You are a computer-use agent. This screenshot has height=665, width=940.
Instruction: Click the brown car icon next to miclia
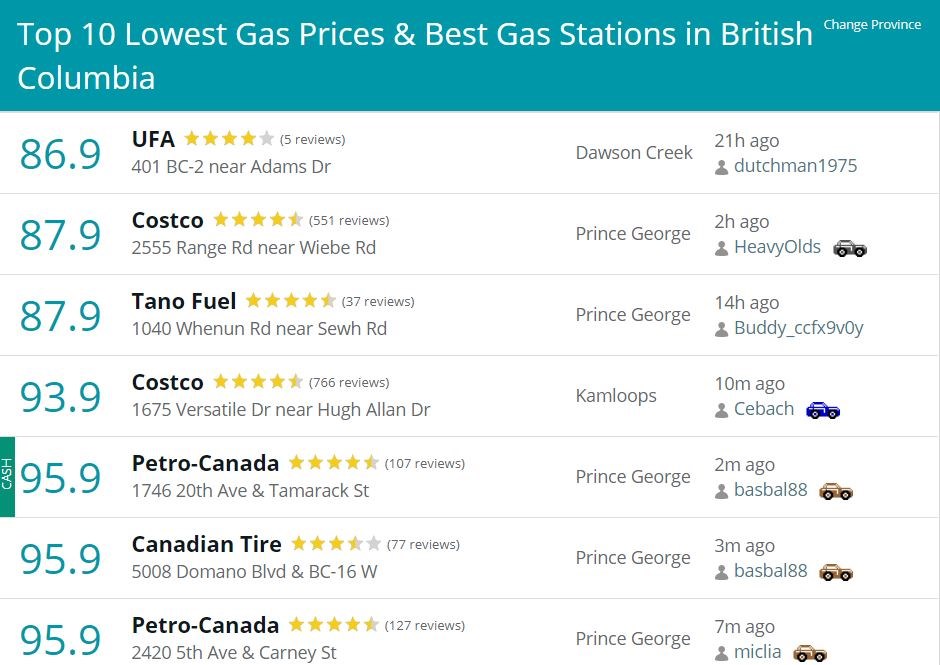click(x=810, y=652)
